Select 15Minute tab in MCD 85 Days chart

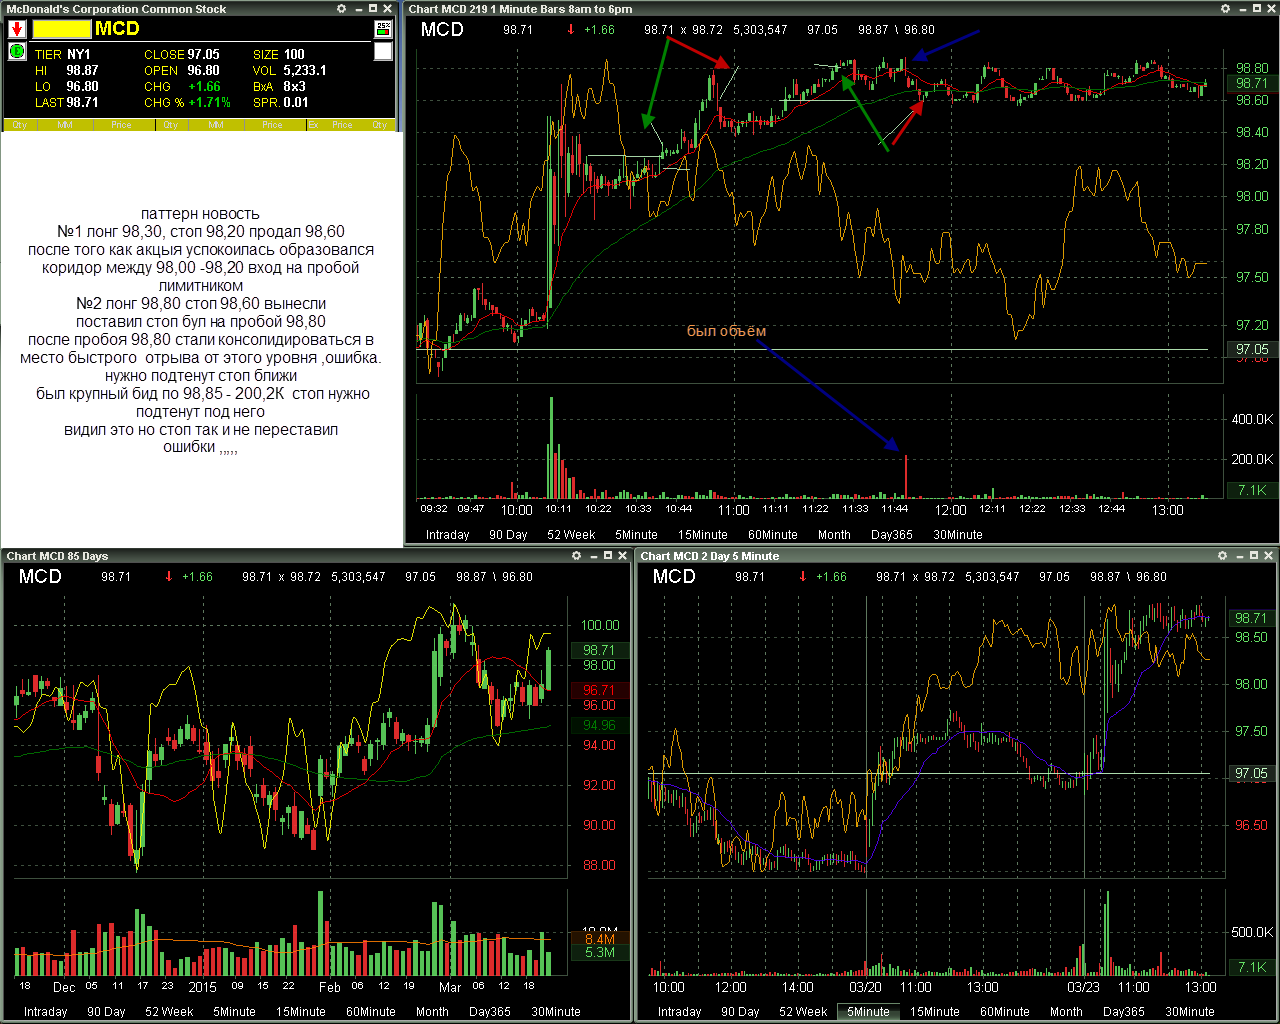(x=300, y=1012)
